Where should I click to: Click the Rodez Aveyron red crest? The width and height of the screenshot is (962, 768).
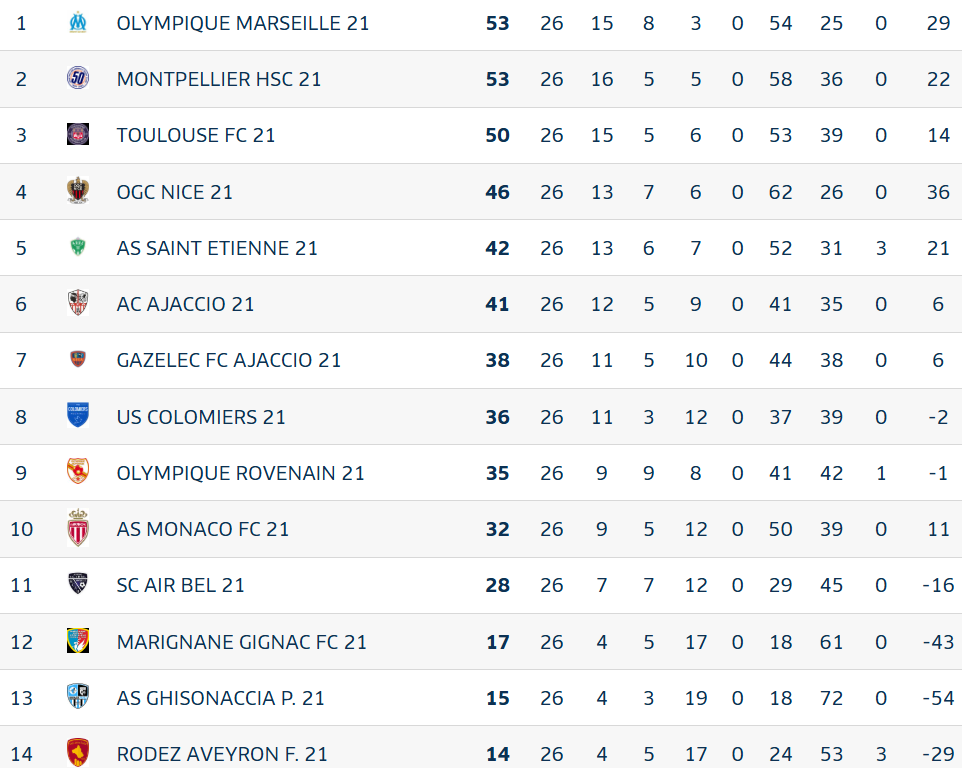coord(78,753)
